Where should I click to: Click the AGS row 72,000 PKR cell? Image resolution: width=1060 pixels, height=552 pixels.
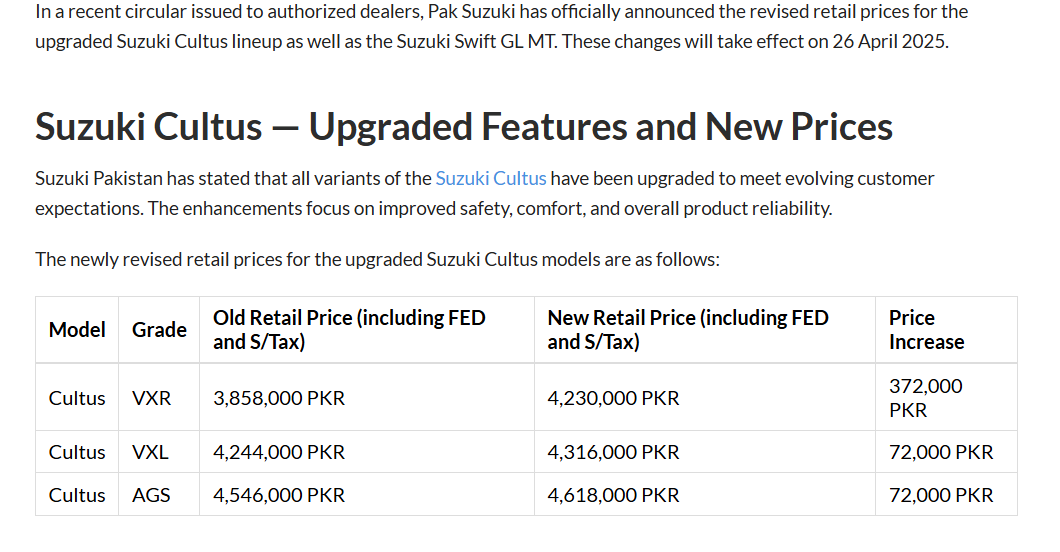(x=946, y=495)
